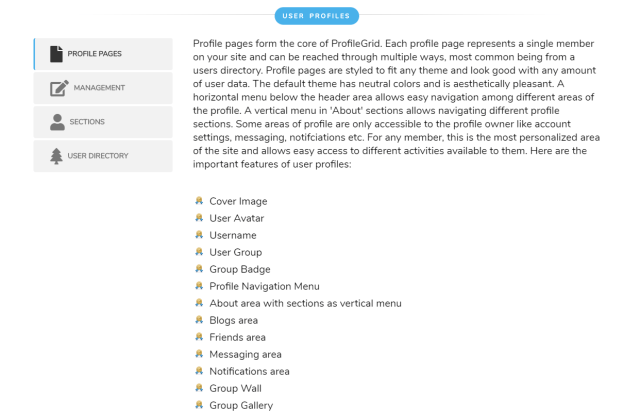640x416 pixels.
Task: Click the bullet icon beside Friends area
Action: pyautogui.click(x=199, y=337)
